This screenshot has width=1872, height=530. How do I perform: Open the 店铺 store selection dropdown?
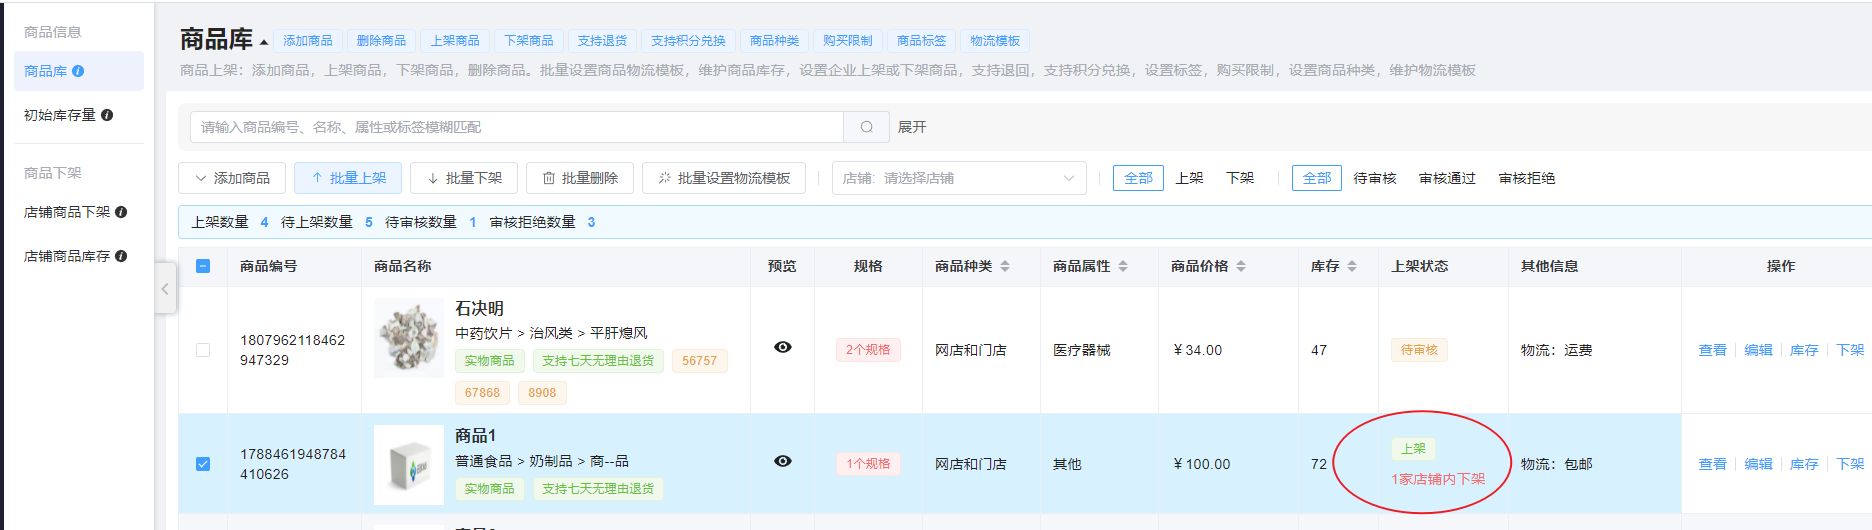point(958,178)
